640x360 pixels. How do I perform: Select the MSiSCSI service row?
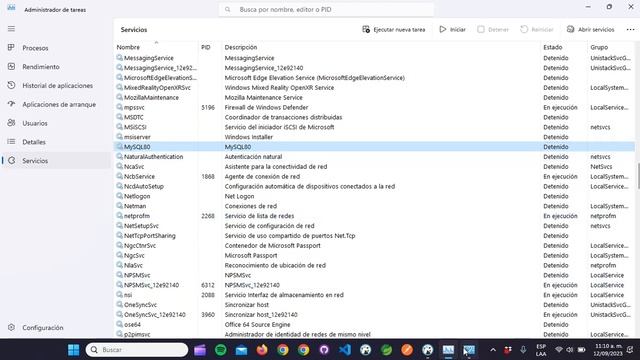tap(374, 127)
